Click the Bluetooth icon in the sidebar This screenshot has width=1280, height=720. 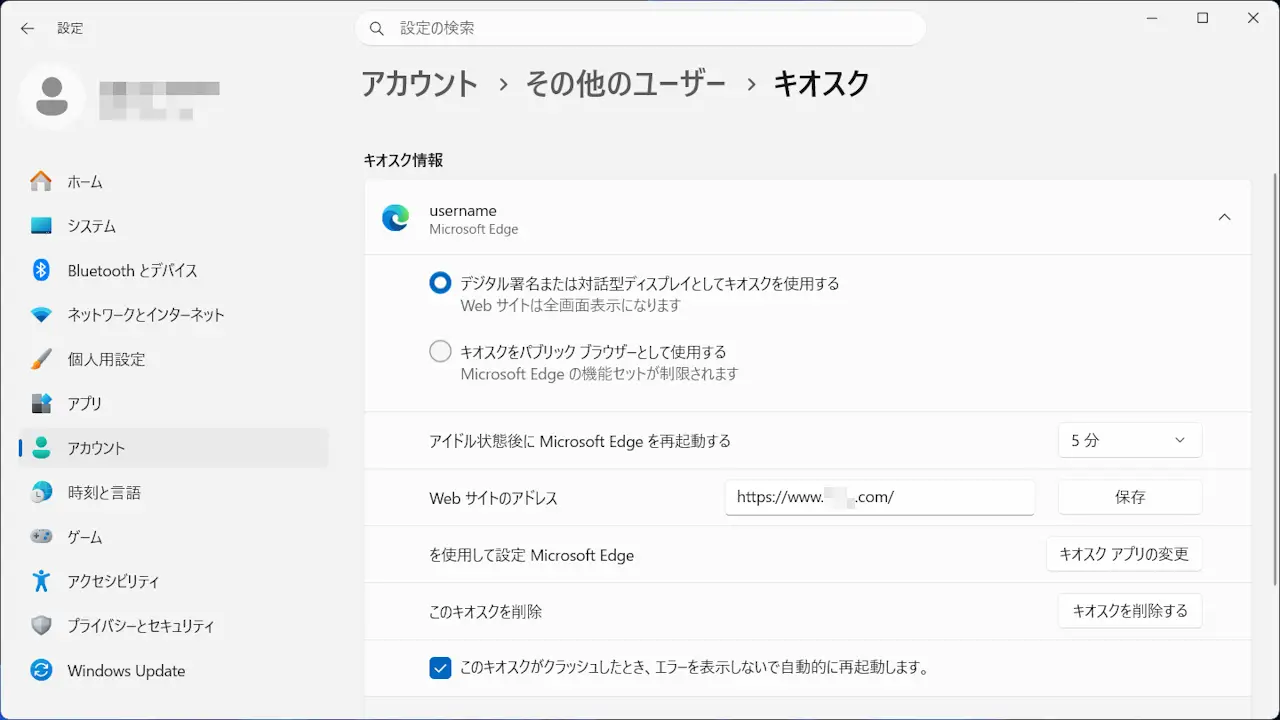(x=41, y=270)
